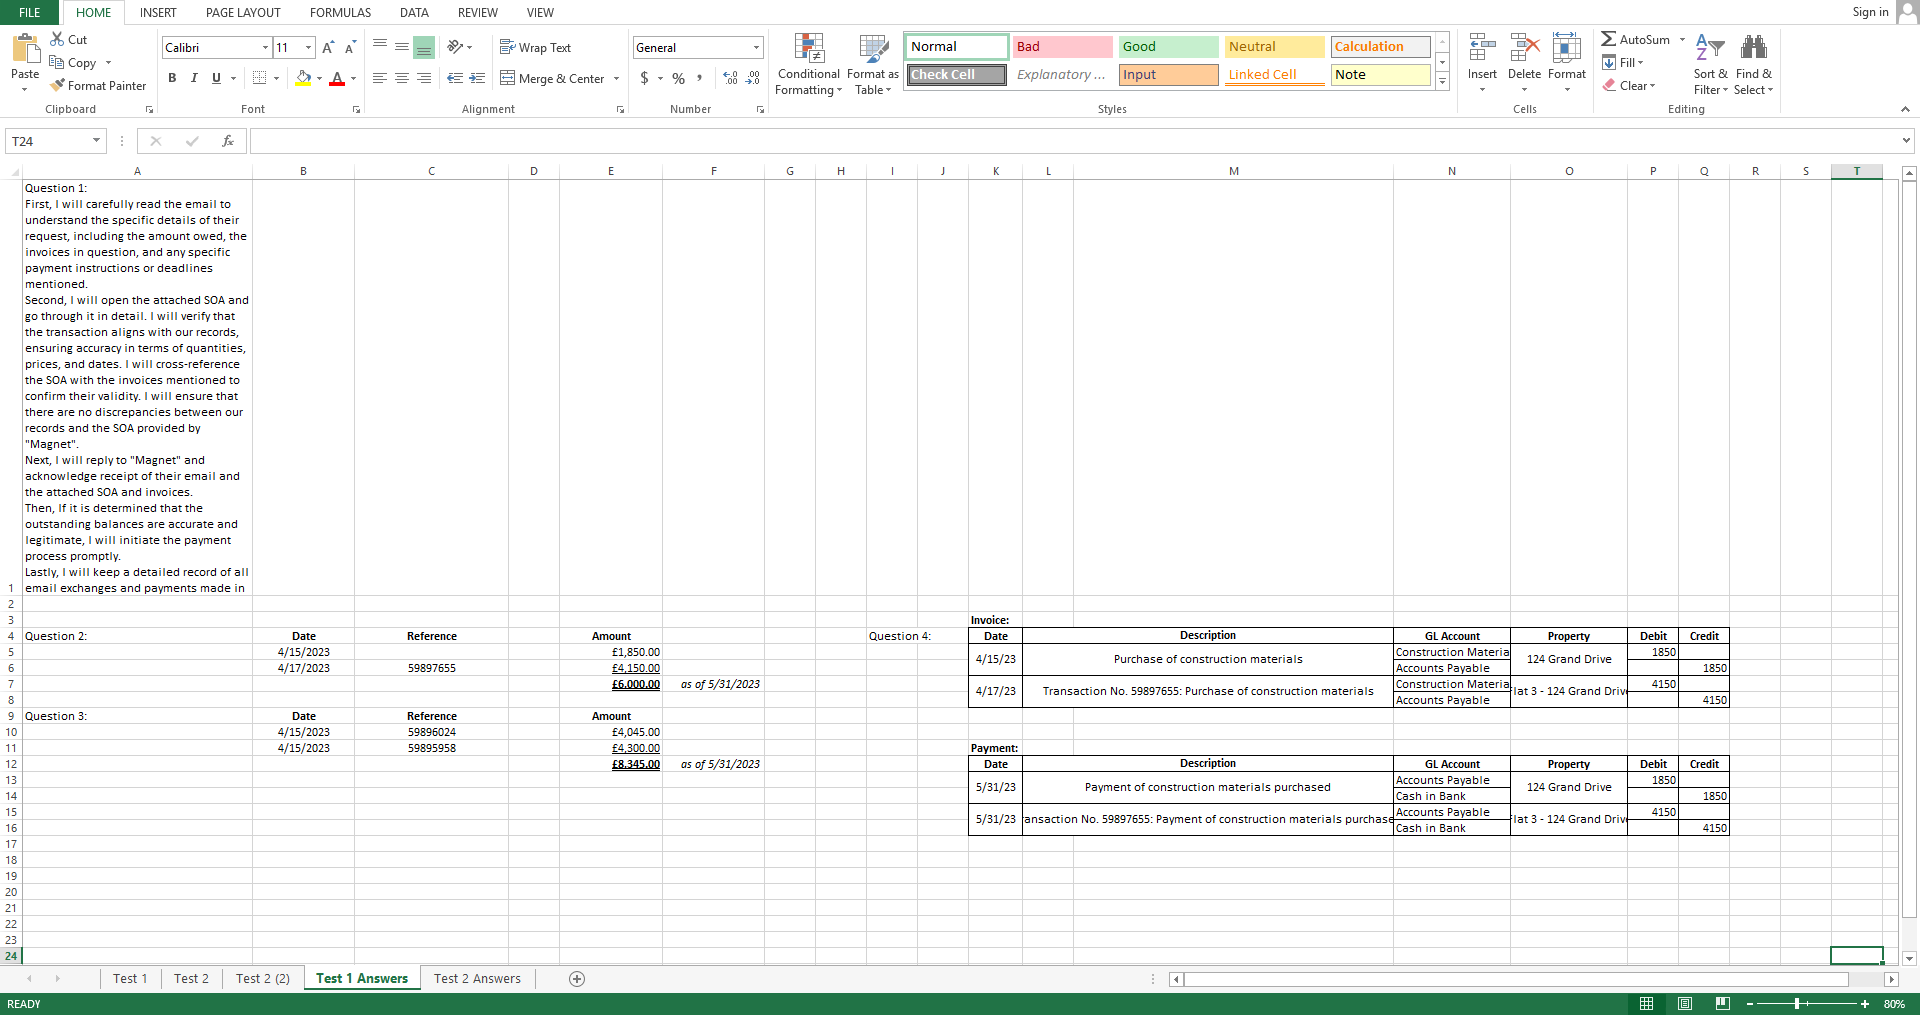
Task: Click the Format cells icon
Action: point(1567,48)
